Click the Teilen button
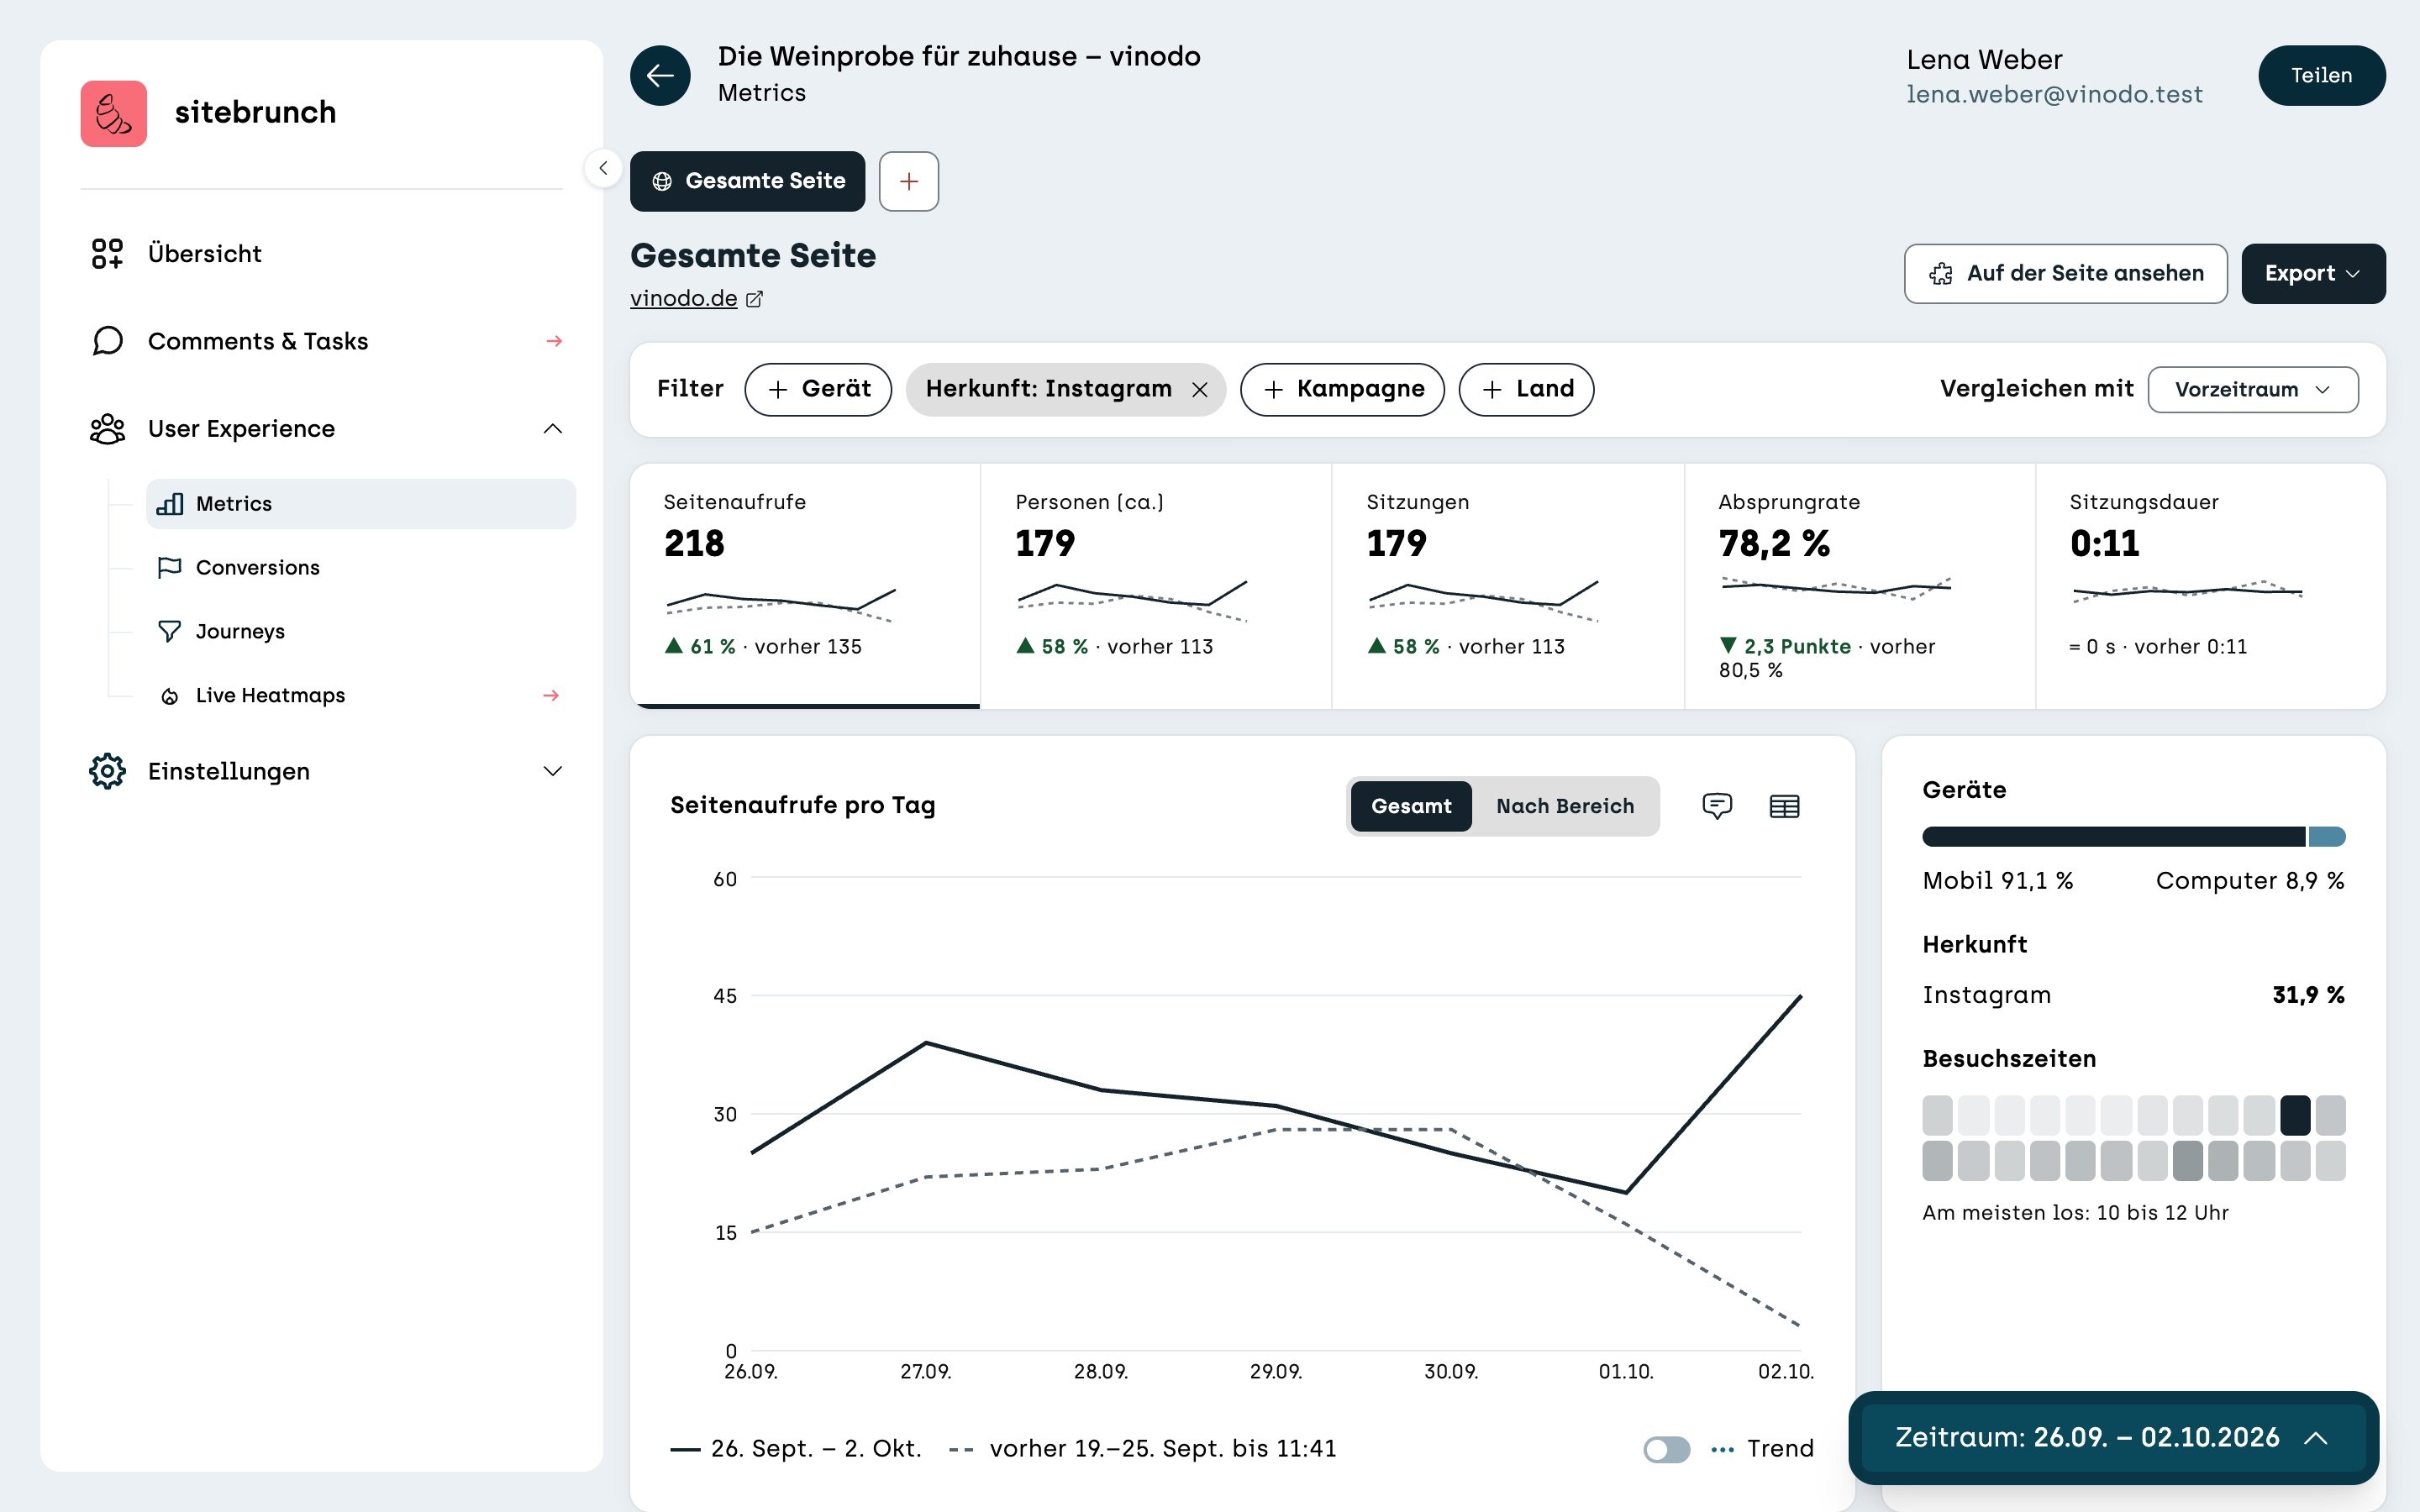 [x=2321, y=75]
